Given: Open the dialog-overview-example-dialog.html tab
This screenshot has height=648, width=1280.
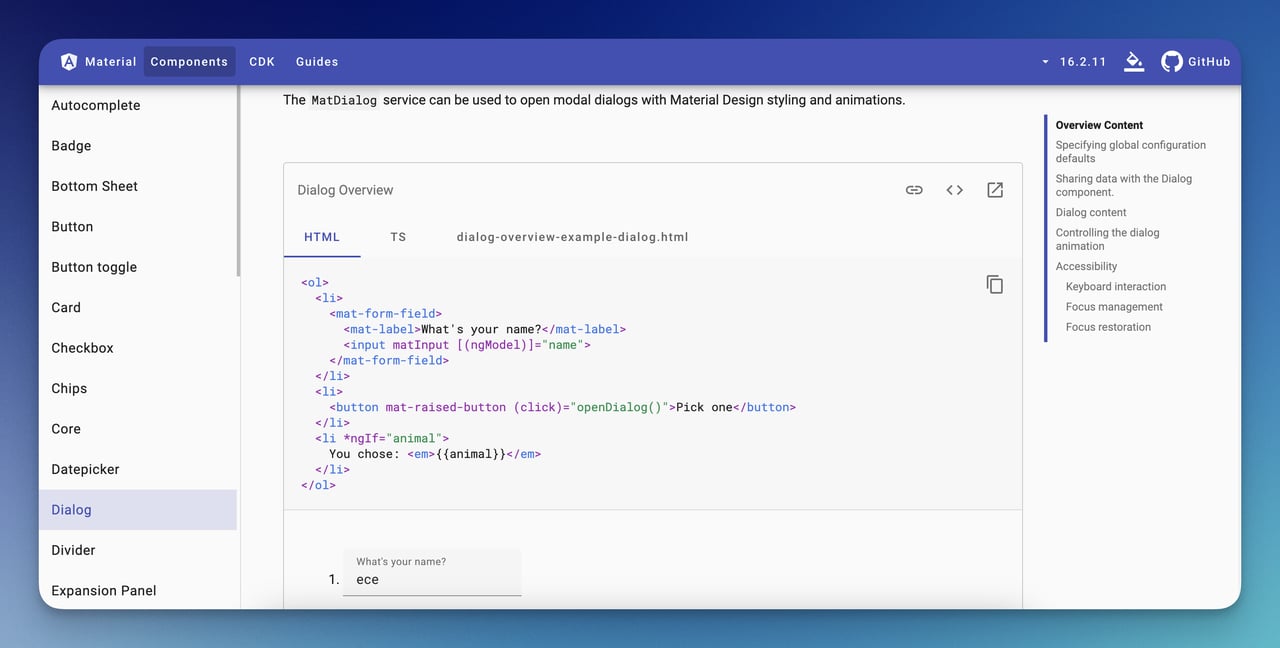Looking at the screenshot, I should coord(571,237).
